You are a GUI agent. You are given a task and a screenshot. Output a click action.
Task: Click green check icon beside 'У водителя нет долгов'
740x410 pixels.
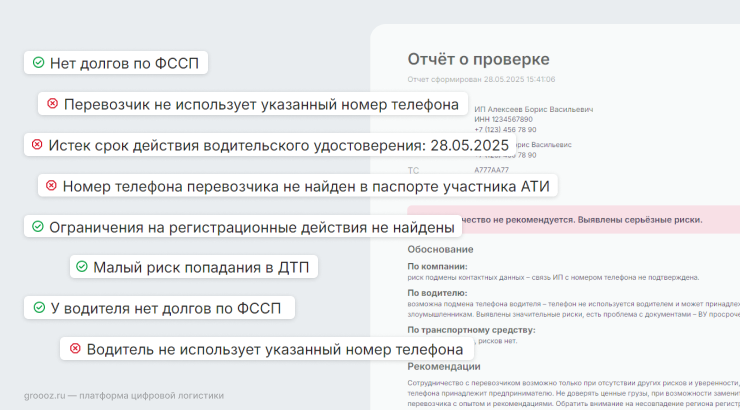(39, 308)
